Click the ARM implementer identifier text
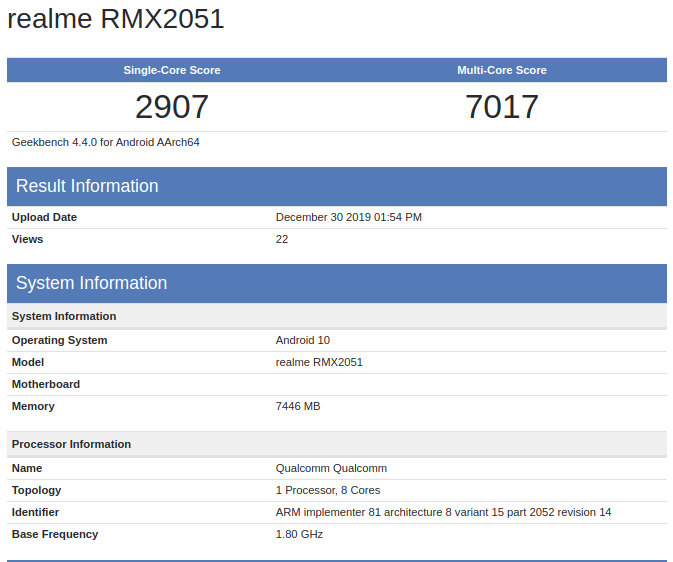 pos(443,512)
